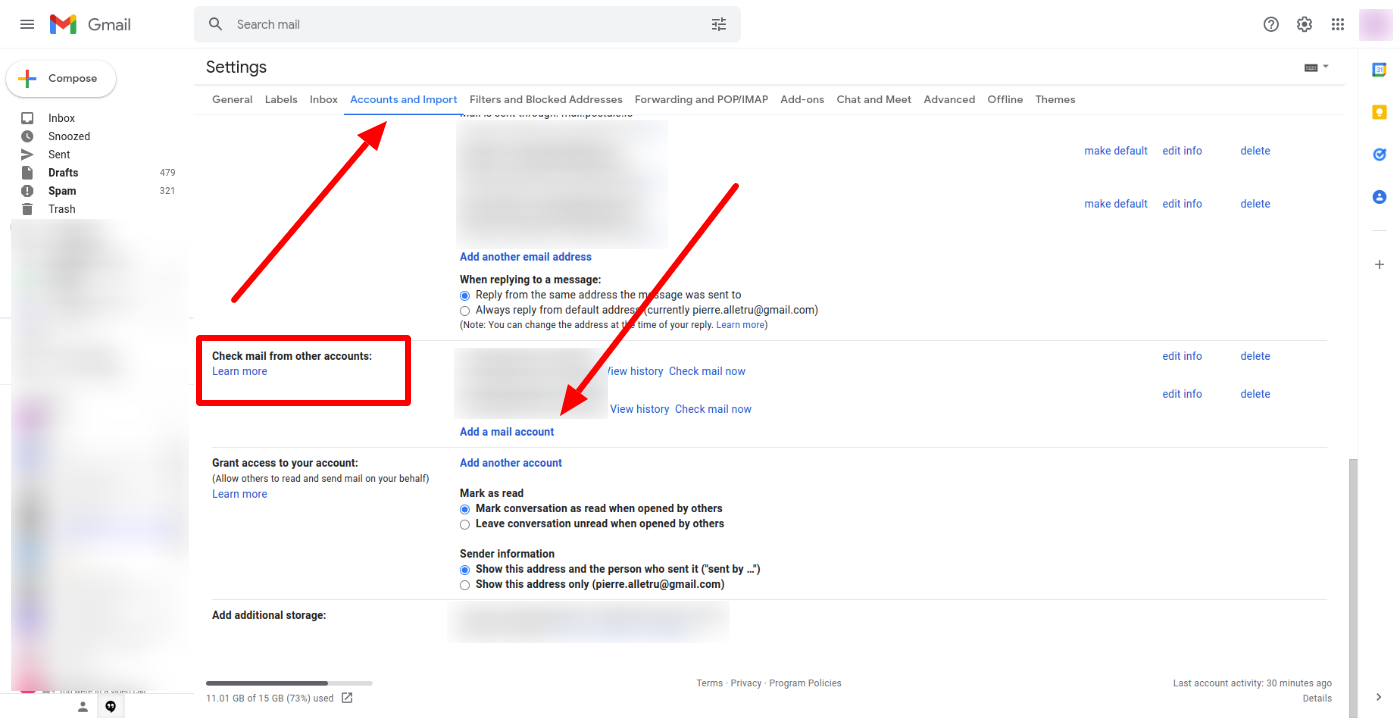
Task: Select Leave conversation unread option
Action: [465, 524]
